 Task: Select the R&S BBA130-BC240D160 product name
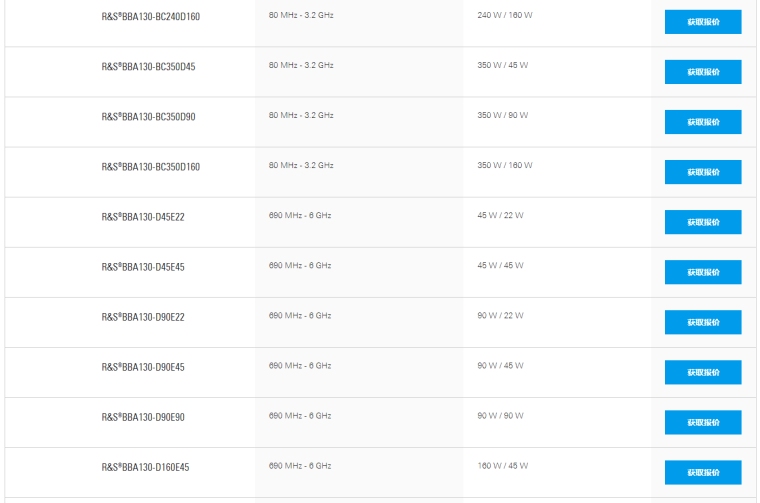click(150, 17)
